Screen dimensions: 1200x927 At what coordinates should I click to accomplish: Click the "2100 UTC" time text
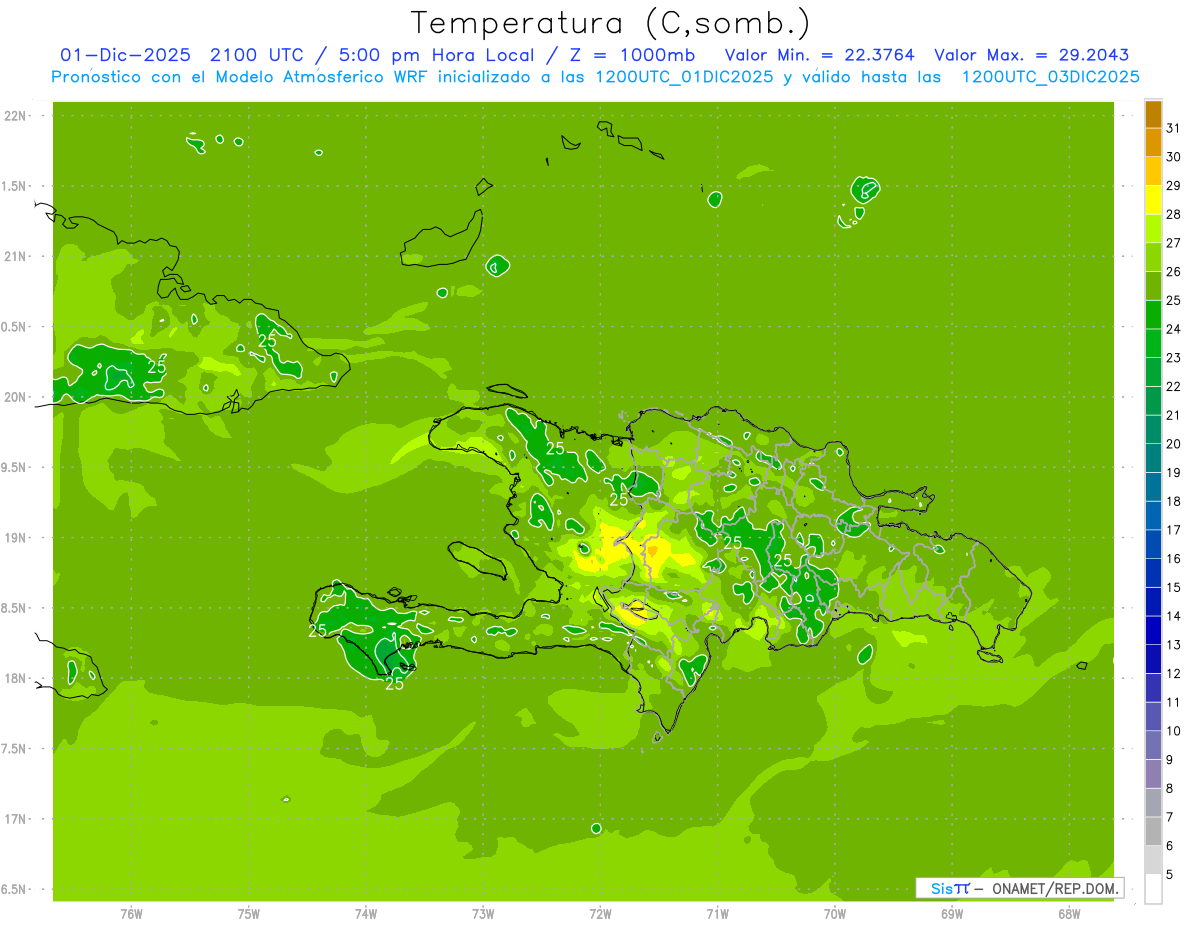point(257,55)
